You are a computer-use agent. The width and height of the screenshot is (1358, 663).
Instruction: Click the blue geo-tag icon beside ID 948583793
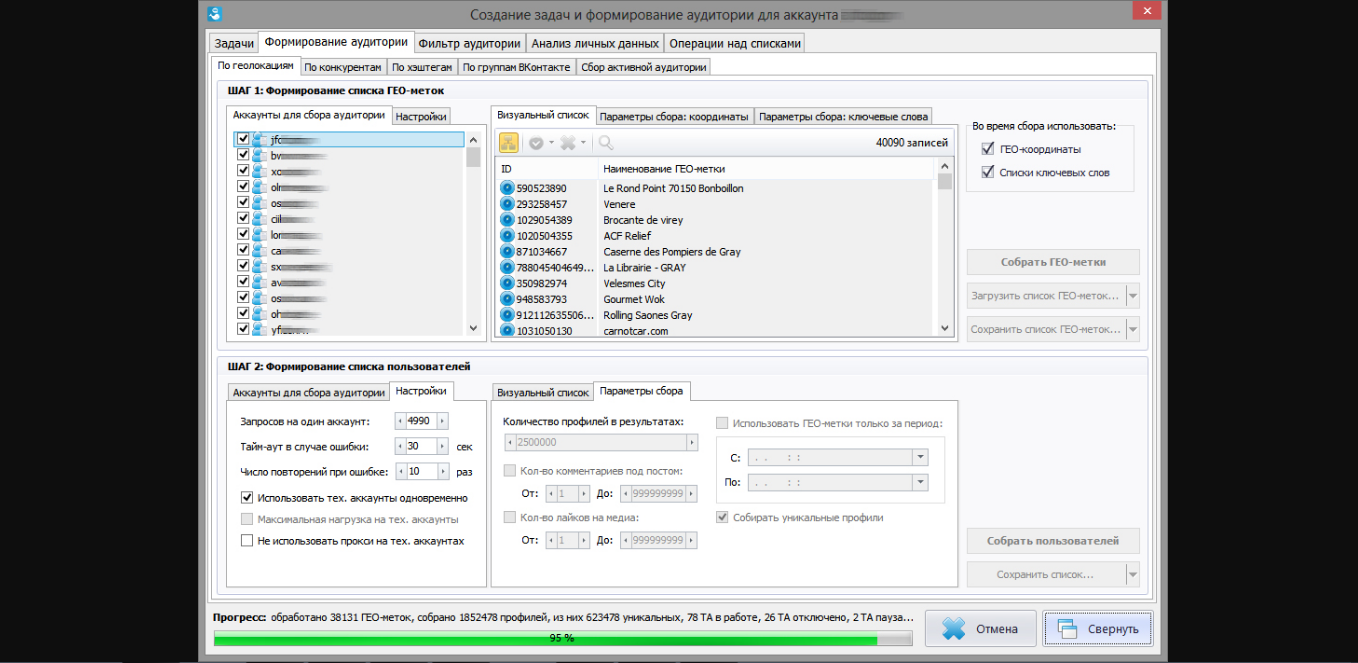coord(506,299)
